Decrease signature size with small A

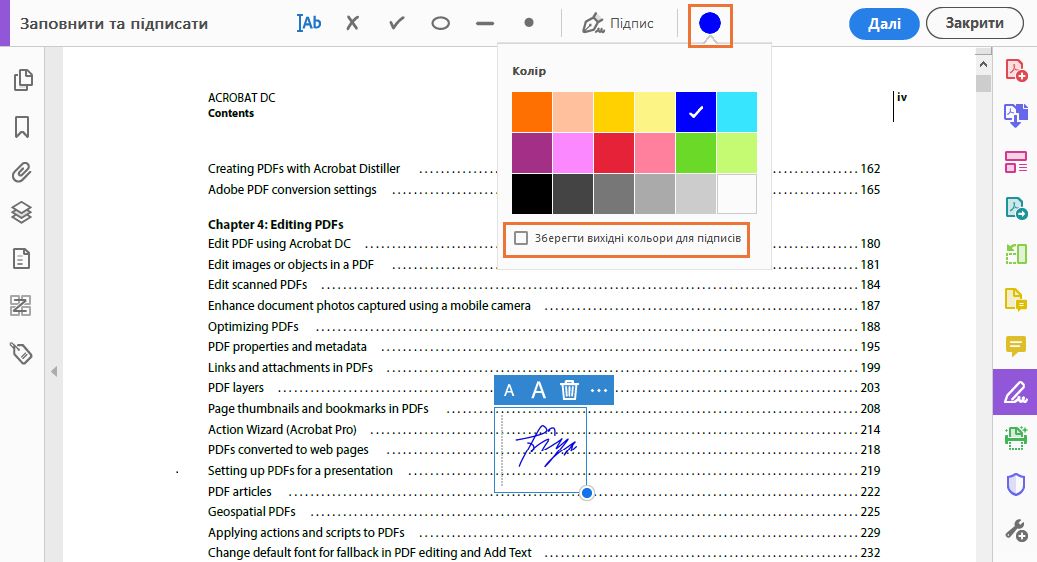[x=509, y=391]
